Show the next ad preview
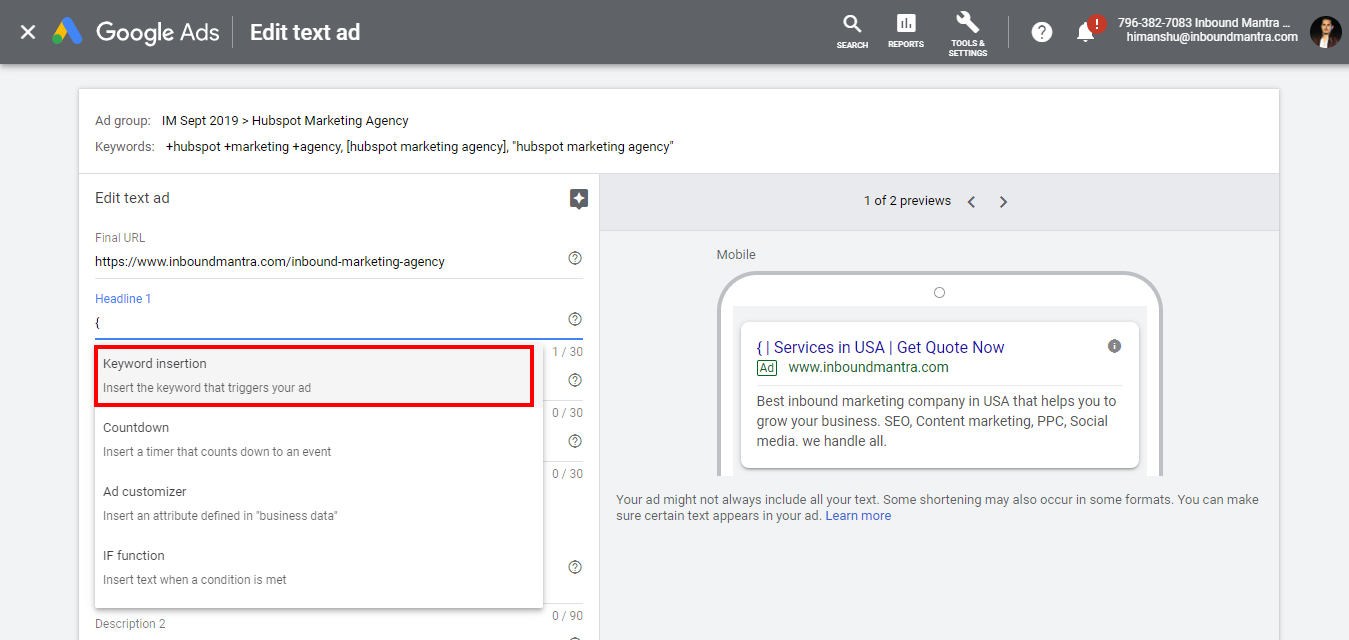 [1003, 202]
